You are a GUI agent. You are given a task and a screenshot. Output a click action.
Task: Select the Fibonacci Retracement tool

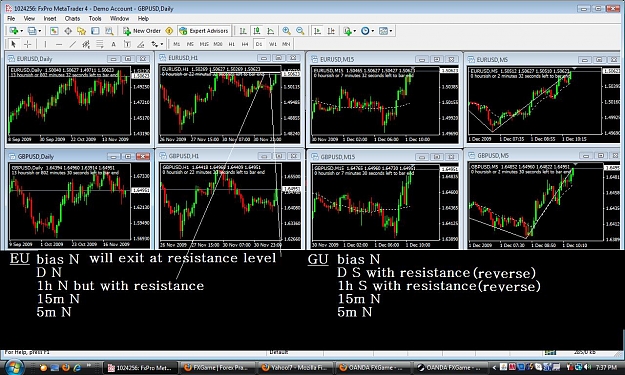click(x=100, y=44)
